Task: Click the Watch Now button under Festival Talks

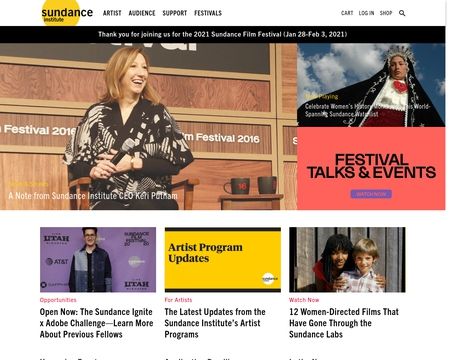Action: point(371,194)
